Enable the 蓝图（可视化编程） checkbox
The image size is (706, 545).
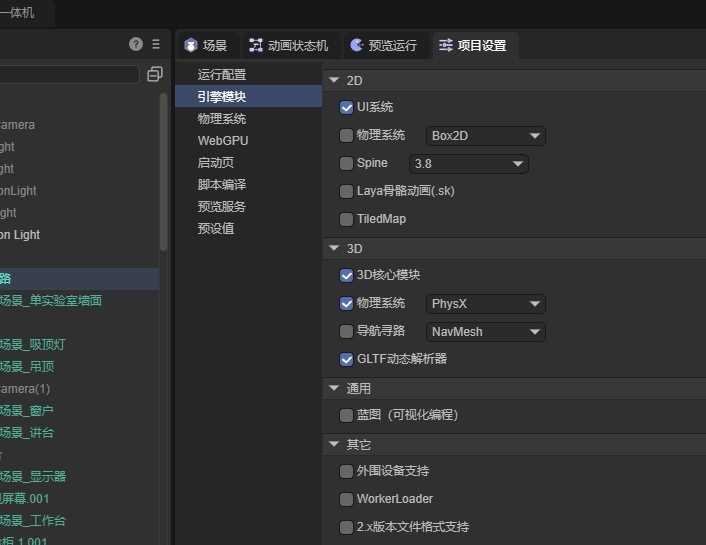347,415
